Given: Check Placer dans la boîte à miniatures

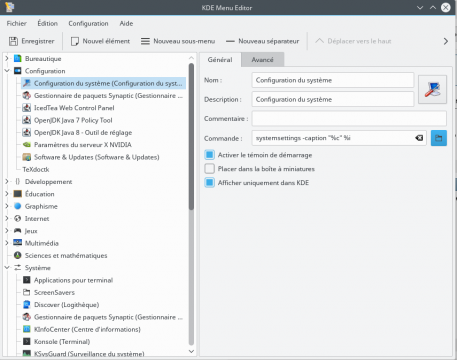Looking at the screenshot, I should pyautogui.click(x=209, y=169).
